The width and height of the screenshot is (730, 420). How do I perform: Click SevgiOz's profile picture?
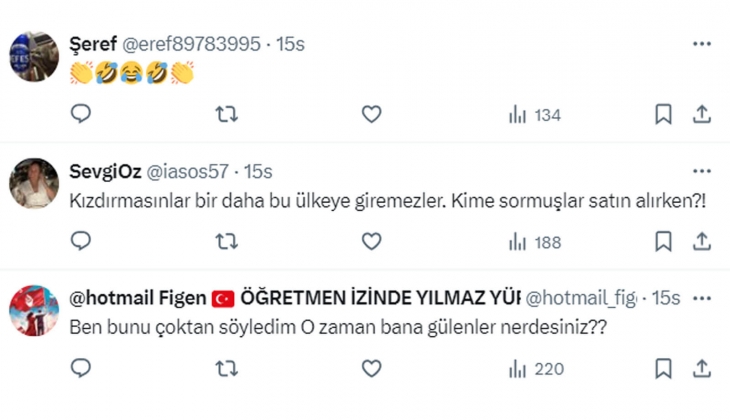(x=33, y=182)
